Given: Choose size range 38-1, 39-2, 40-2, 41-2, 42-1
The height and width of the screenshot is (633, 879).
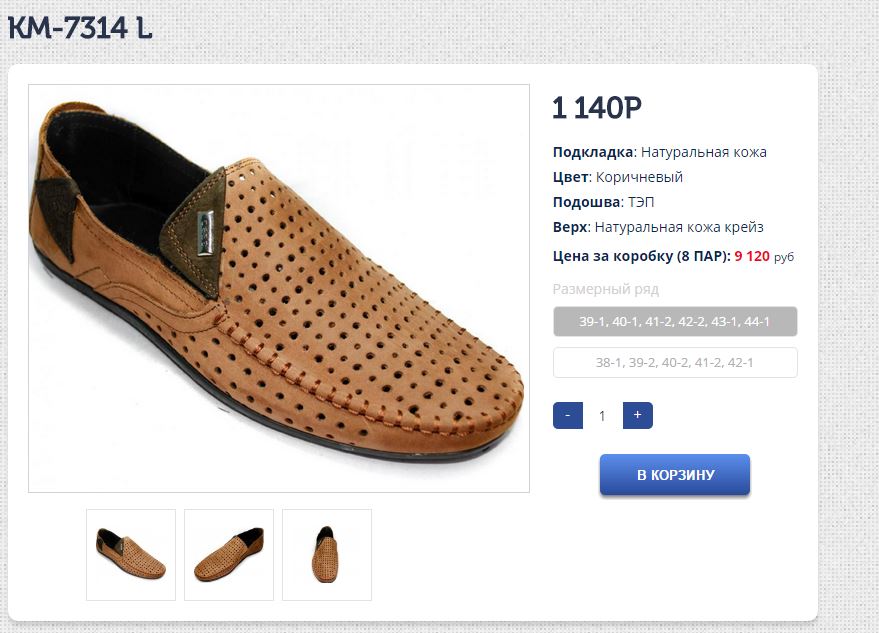Looking at the screenshot, I should click(x=675, y=363).
